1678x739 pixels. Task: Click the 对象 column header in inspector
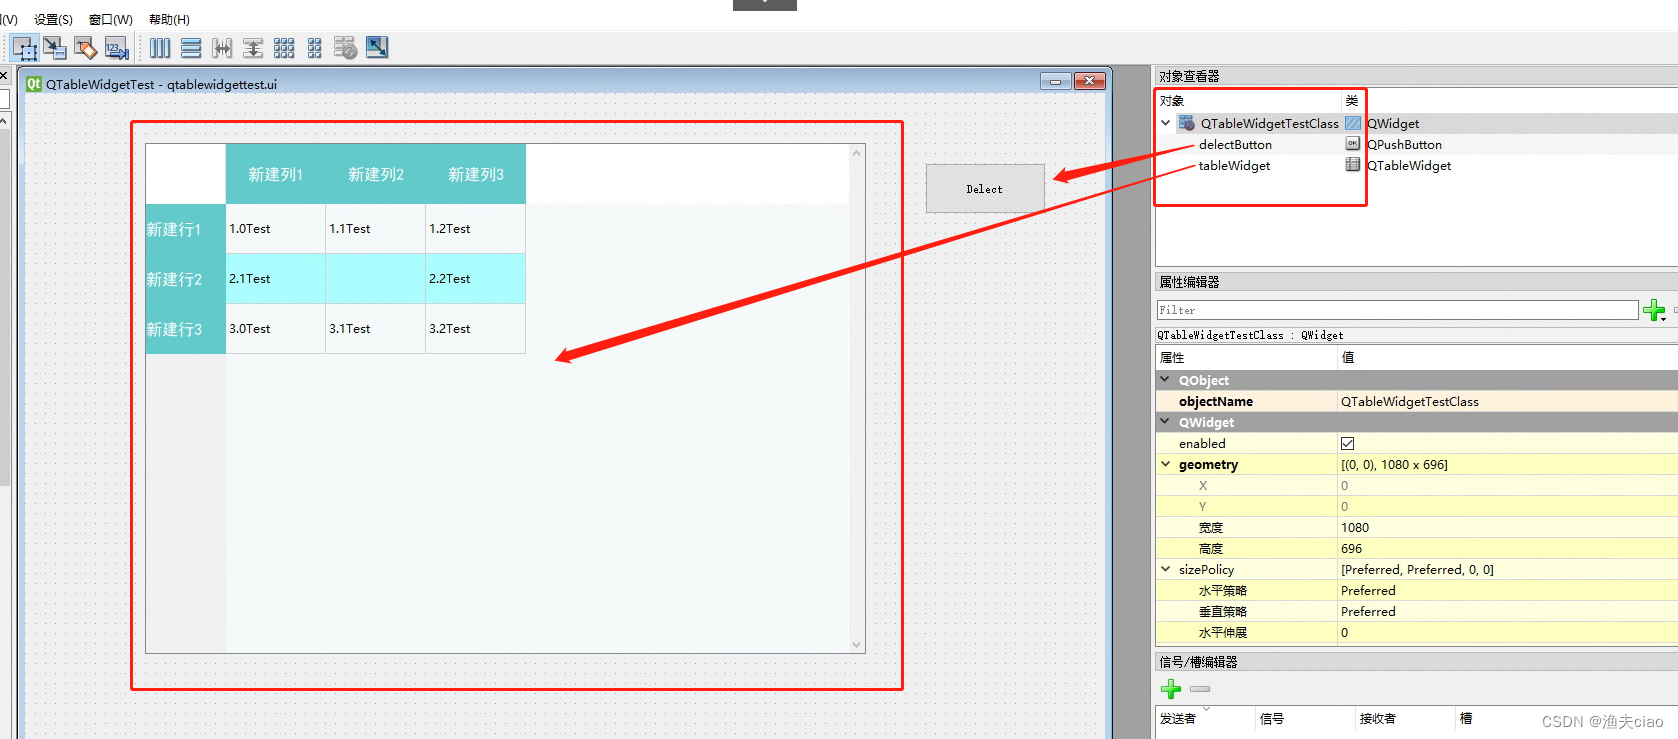coord(1248,101)
